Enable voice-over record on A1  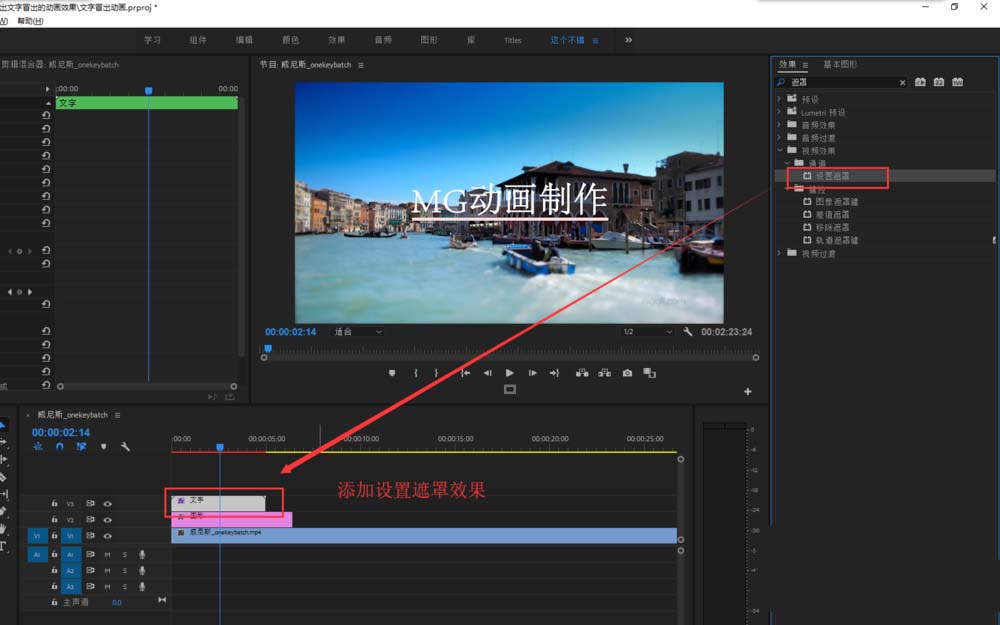coord(142,554)
